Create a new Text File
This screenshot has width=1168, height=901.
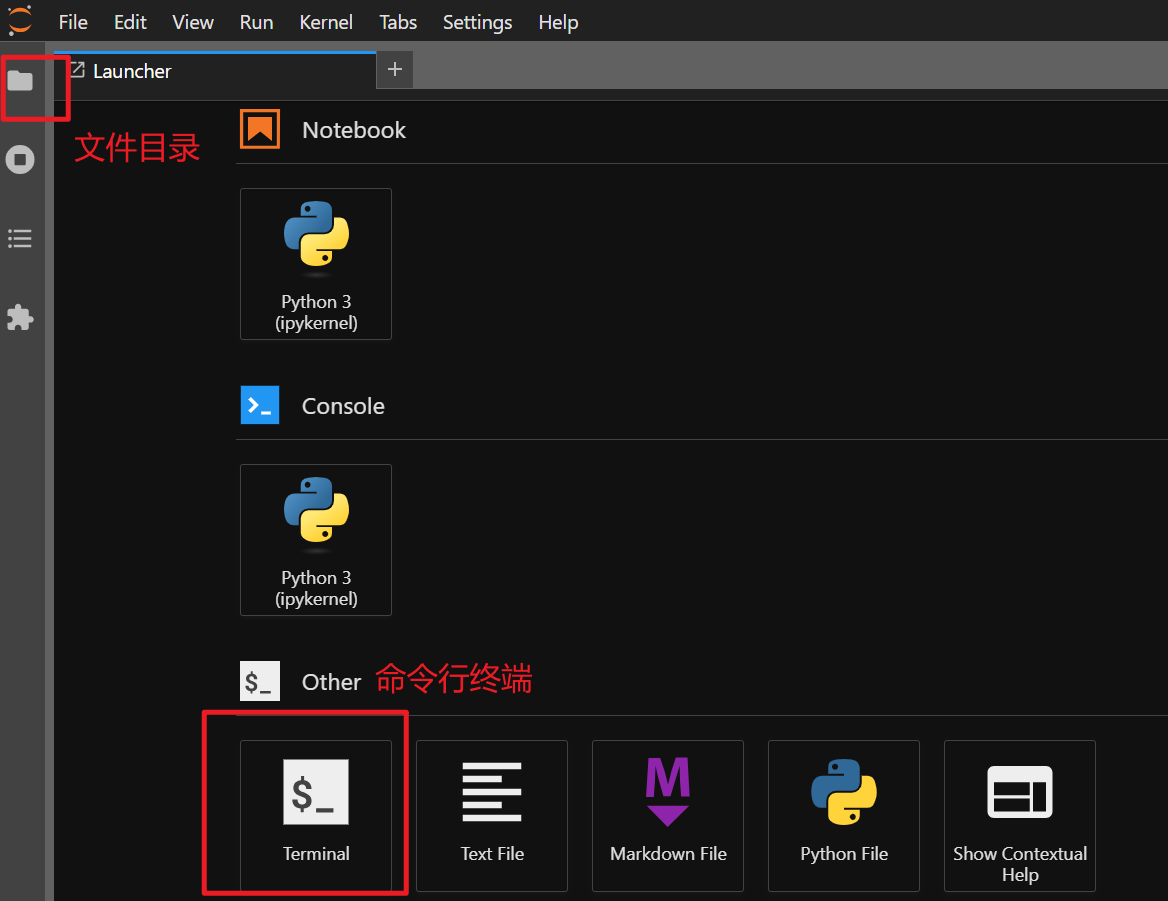pyautogui.click(x=492, y=815)
